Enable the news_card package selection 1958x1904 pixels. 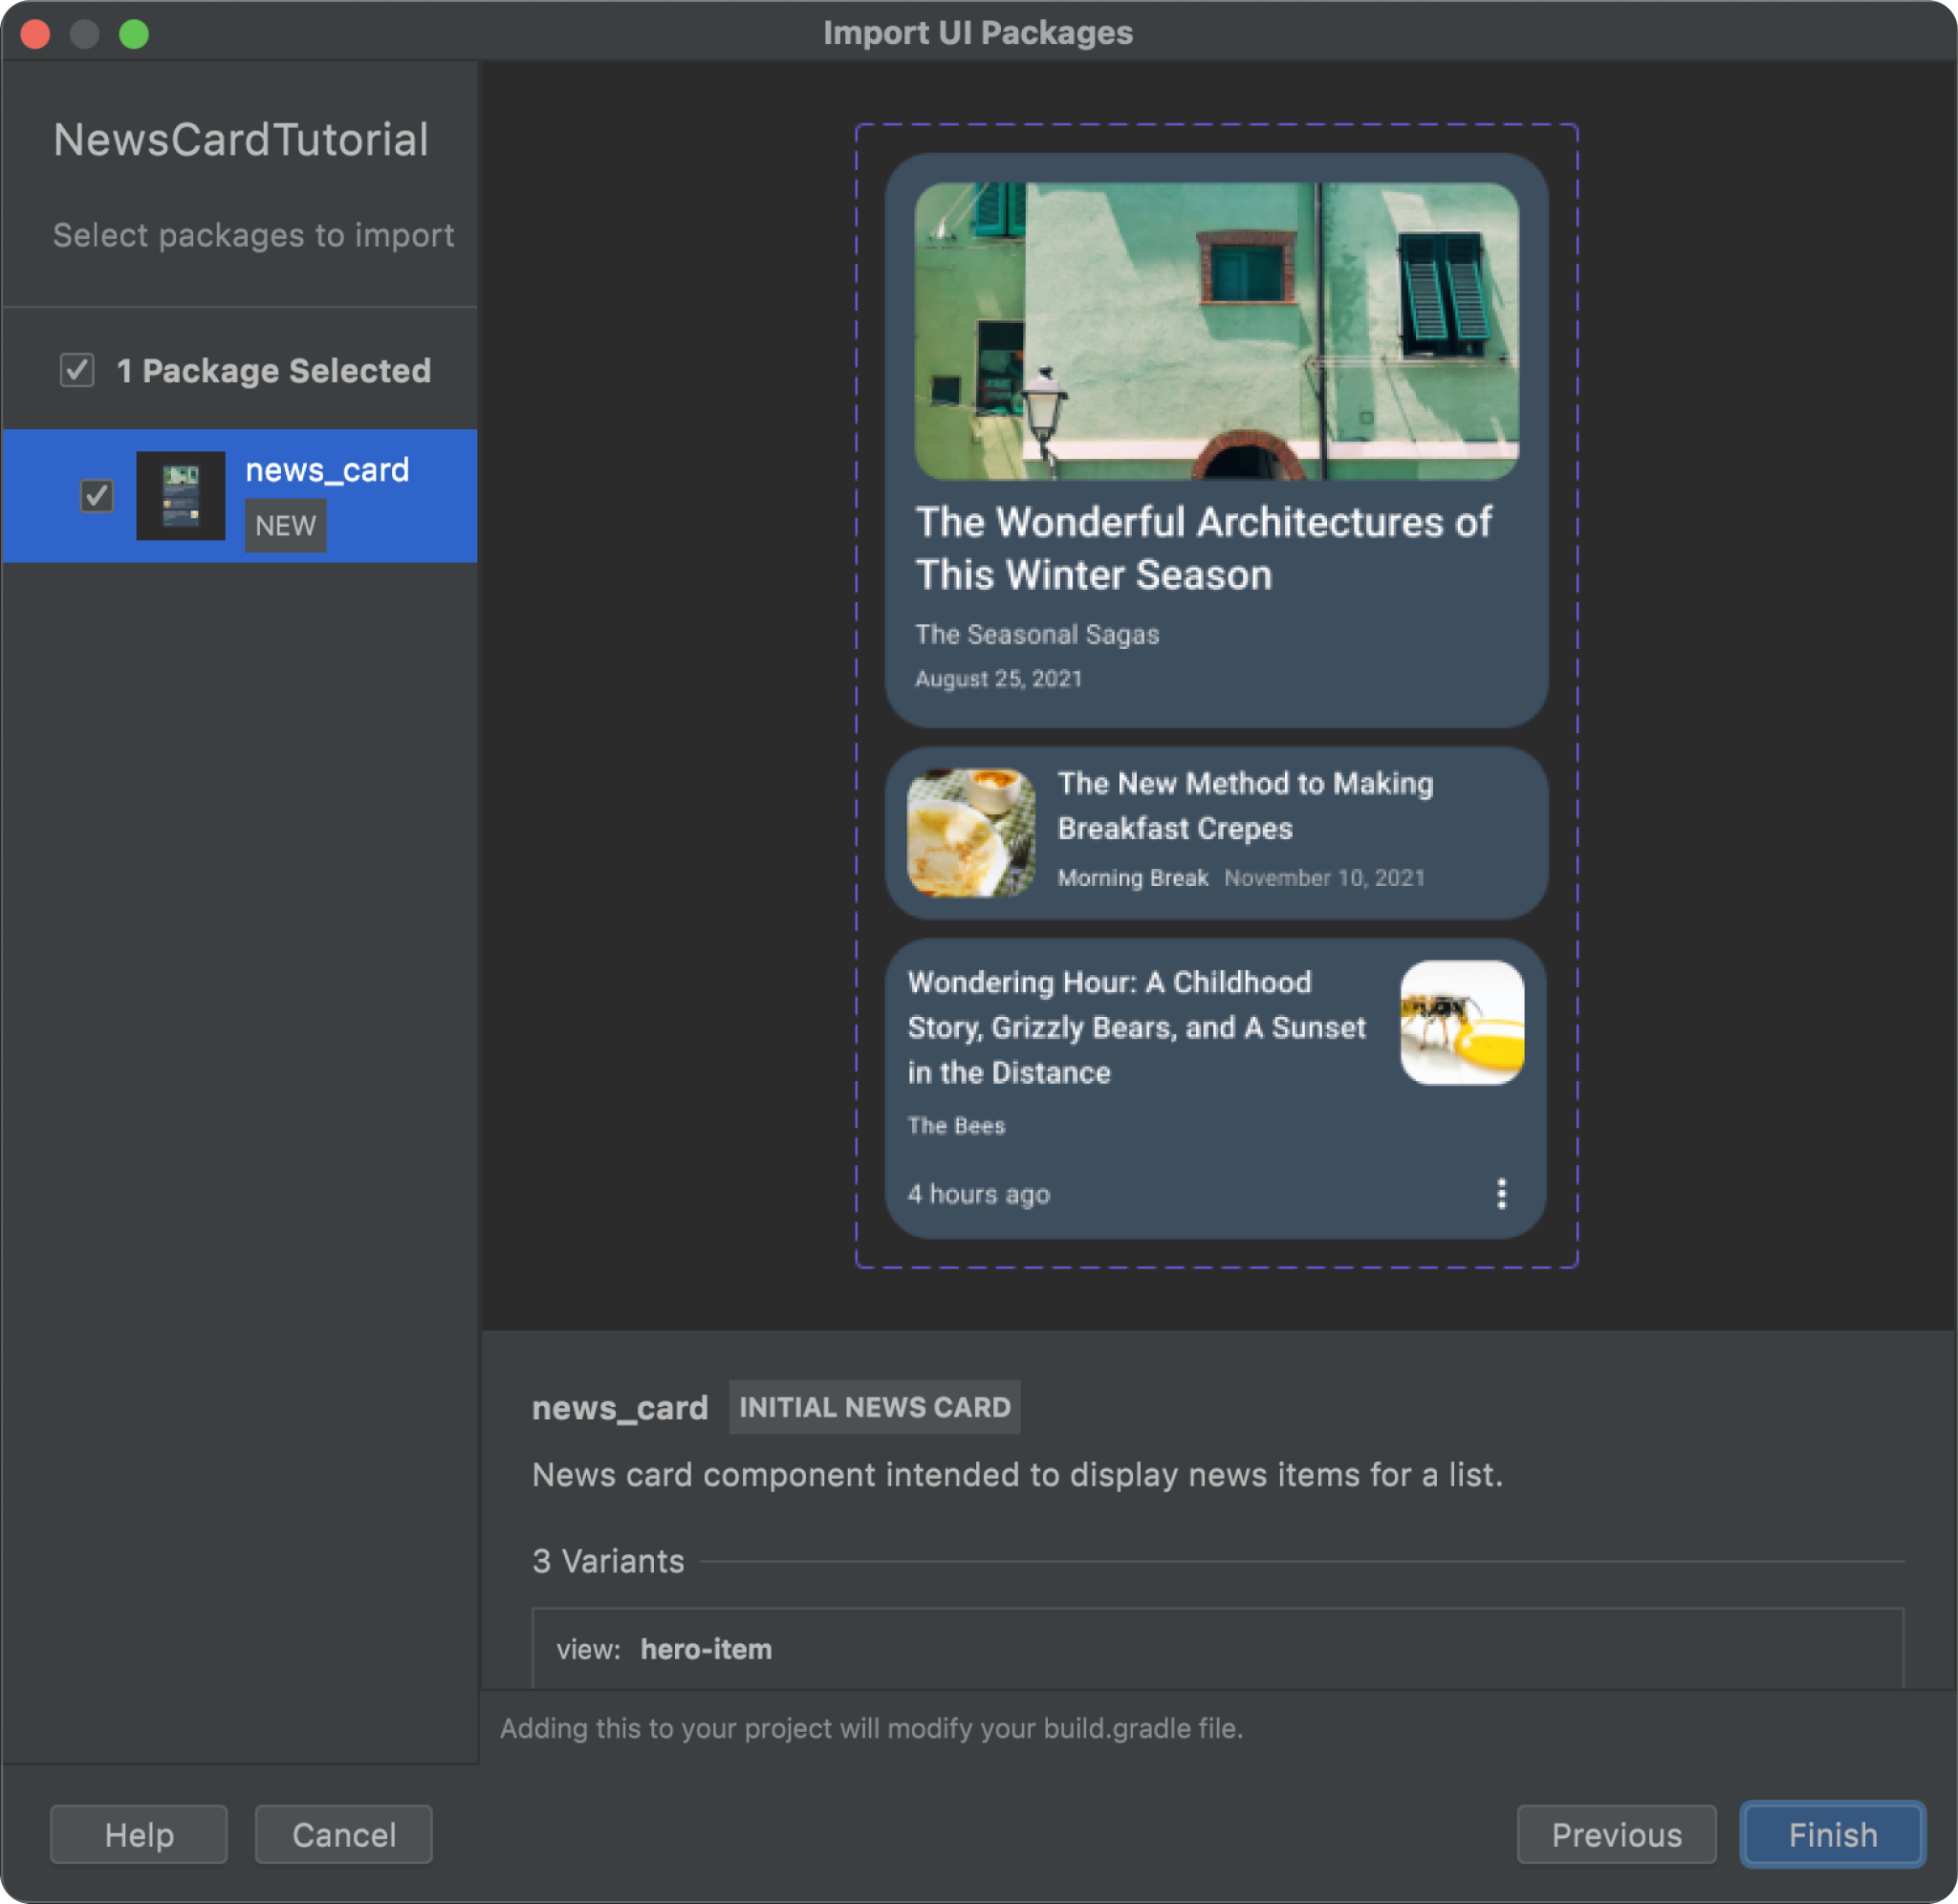[95, 495]
